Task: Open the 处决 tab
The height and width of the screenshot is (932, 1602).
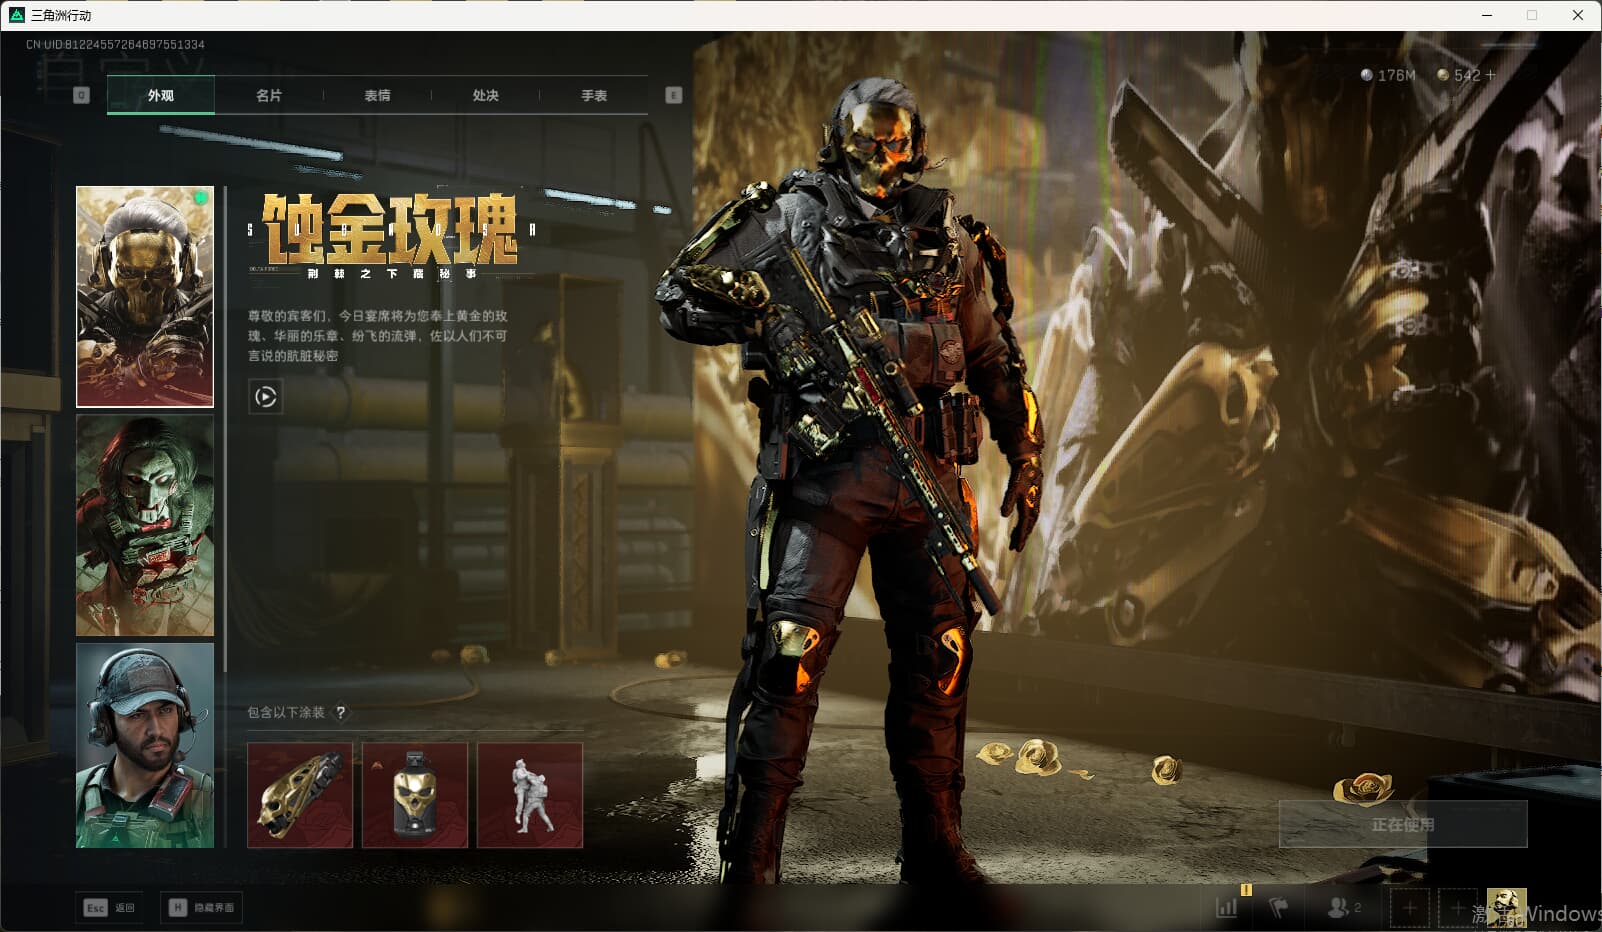Action: tap(486, 95)
